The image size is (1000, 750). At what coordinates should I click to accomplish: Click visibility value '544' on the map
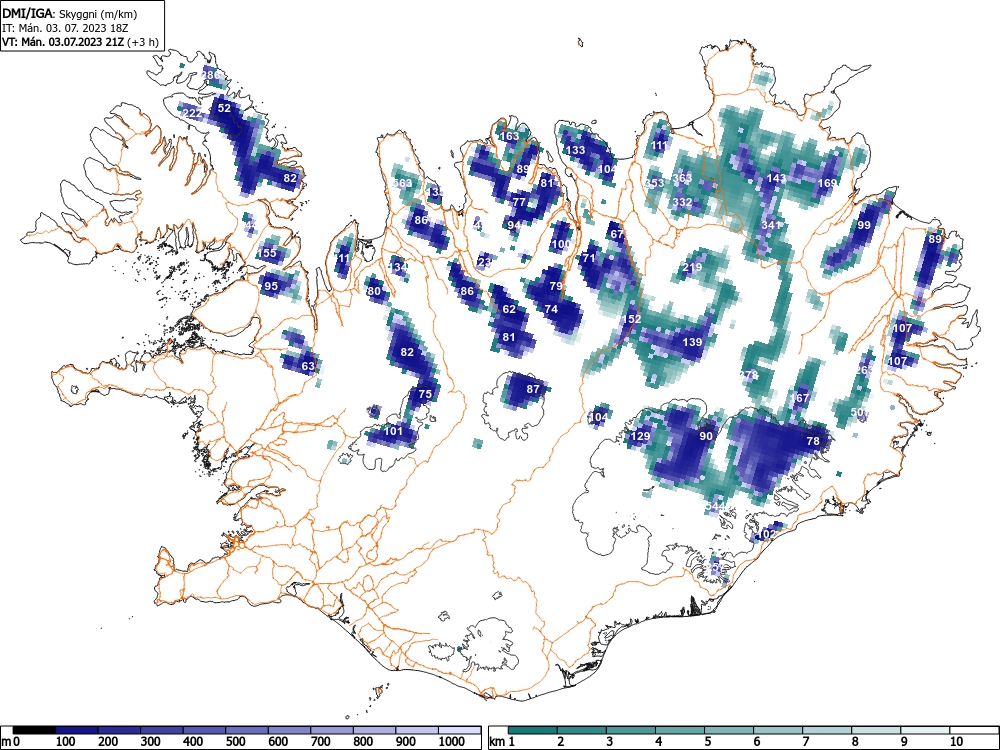(716, 506)
